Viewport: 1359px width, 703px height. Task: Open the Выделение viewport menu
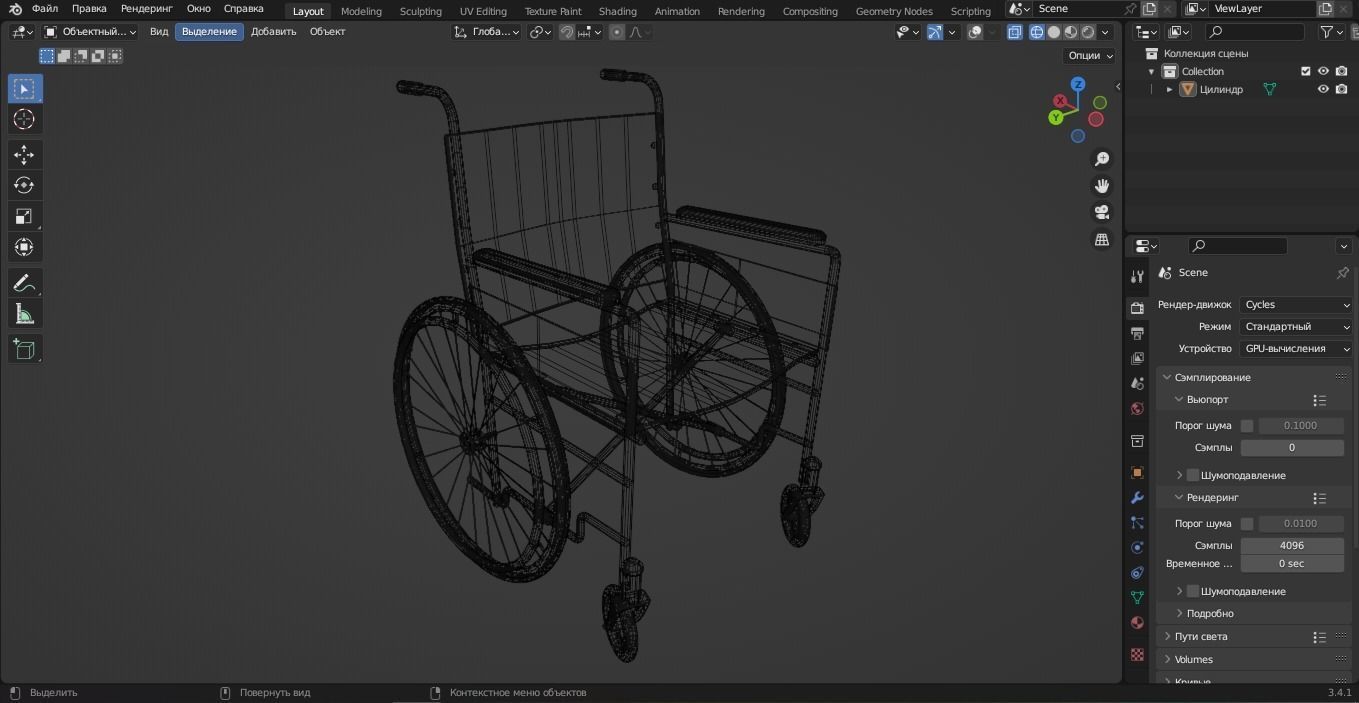tap(209, 32)
